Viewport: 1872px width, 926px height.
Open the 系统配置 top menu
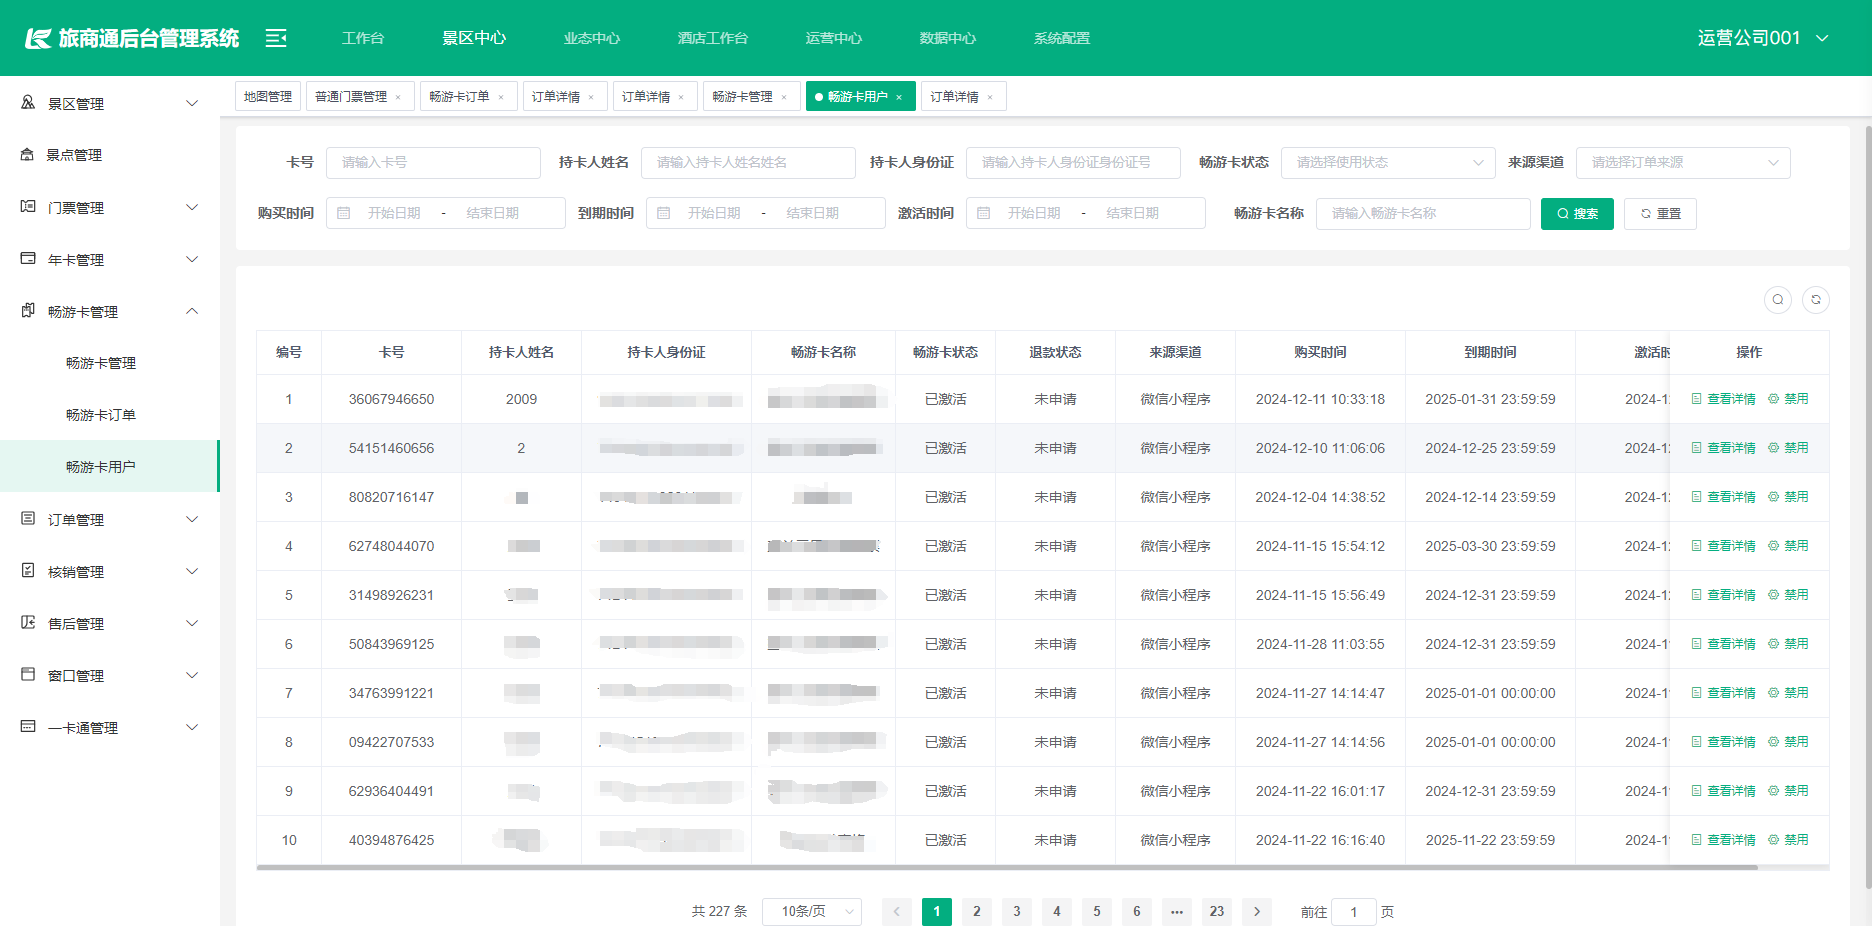coord(1062,38)
